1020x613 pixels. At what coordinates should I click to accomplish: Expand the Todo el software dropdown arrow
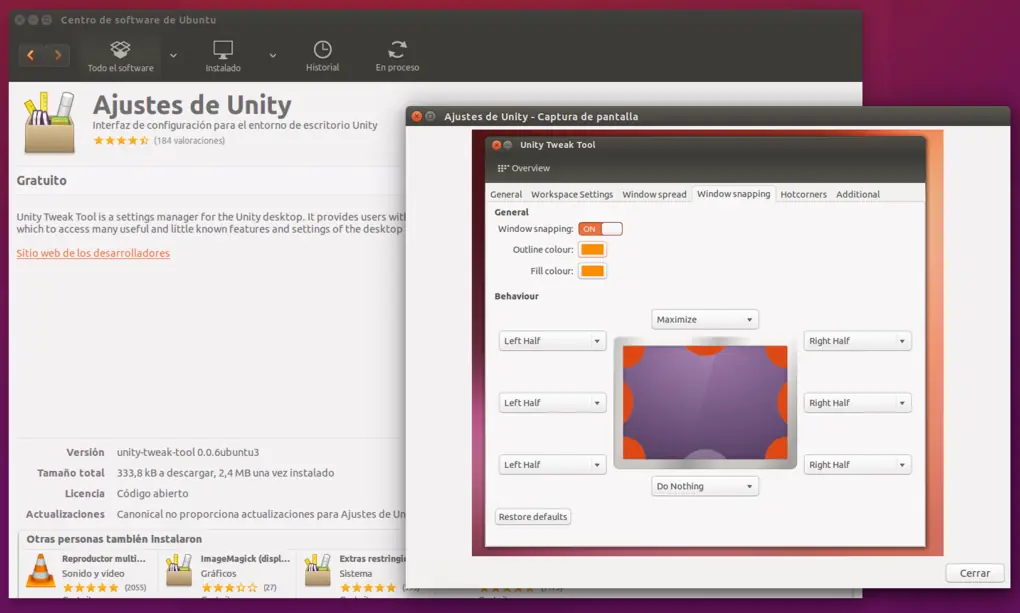173,56
